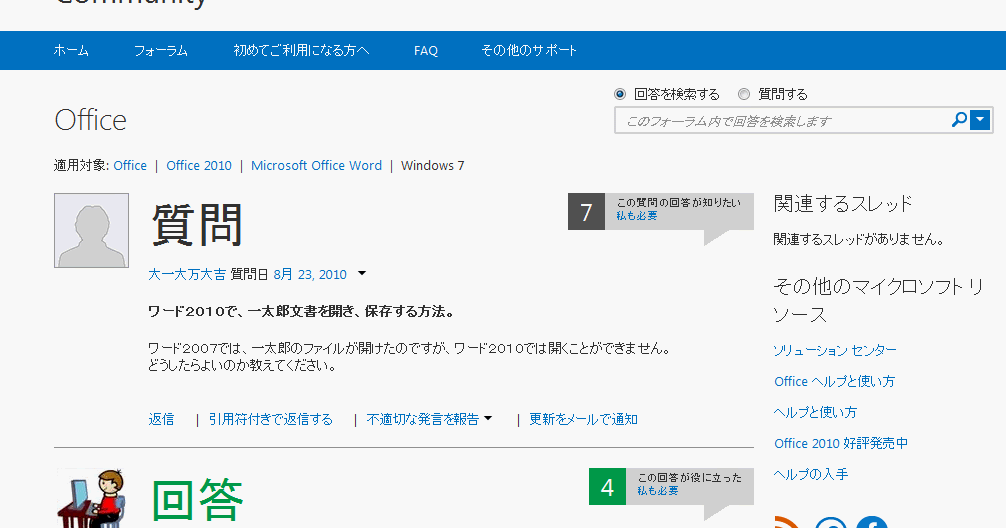Open Office 2010 好評発売中 link
The height and width of the screenshot is (528, 1006).
(841, 443)
